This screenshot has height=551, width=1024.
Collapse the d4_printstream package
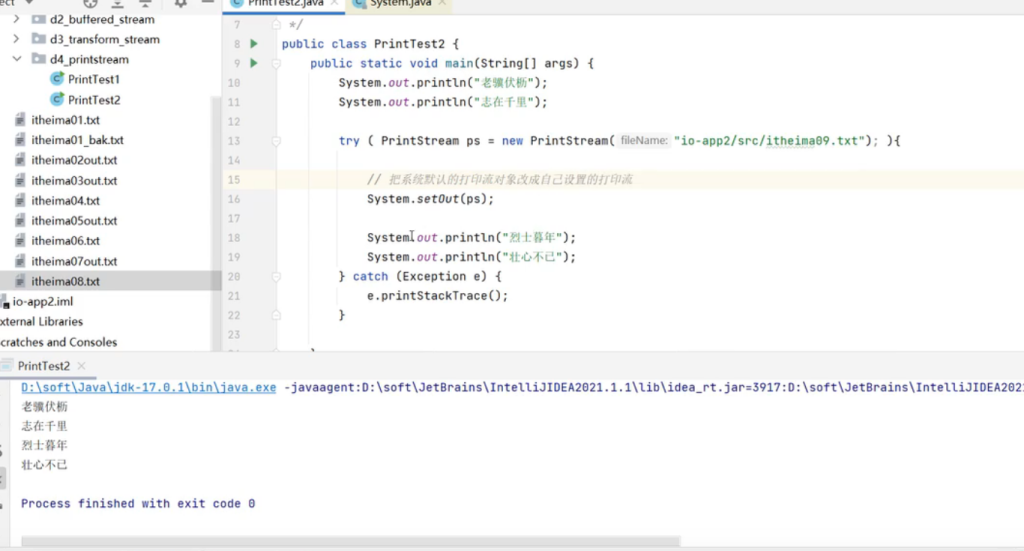16,59
